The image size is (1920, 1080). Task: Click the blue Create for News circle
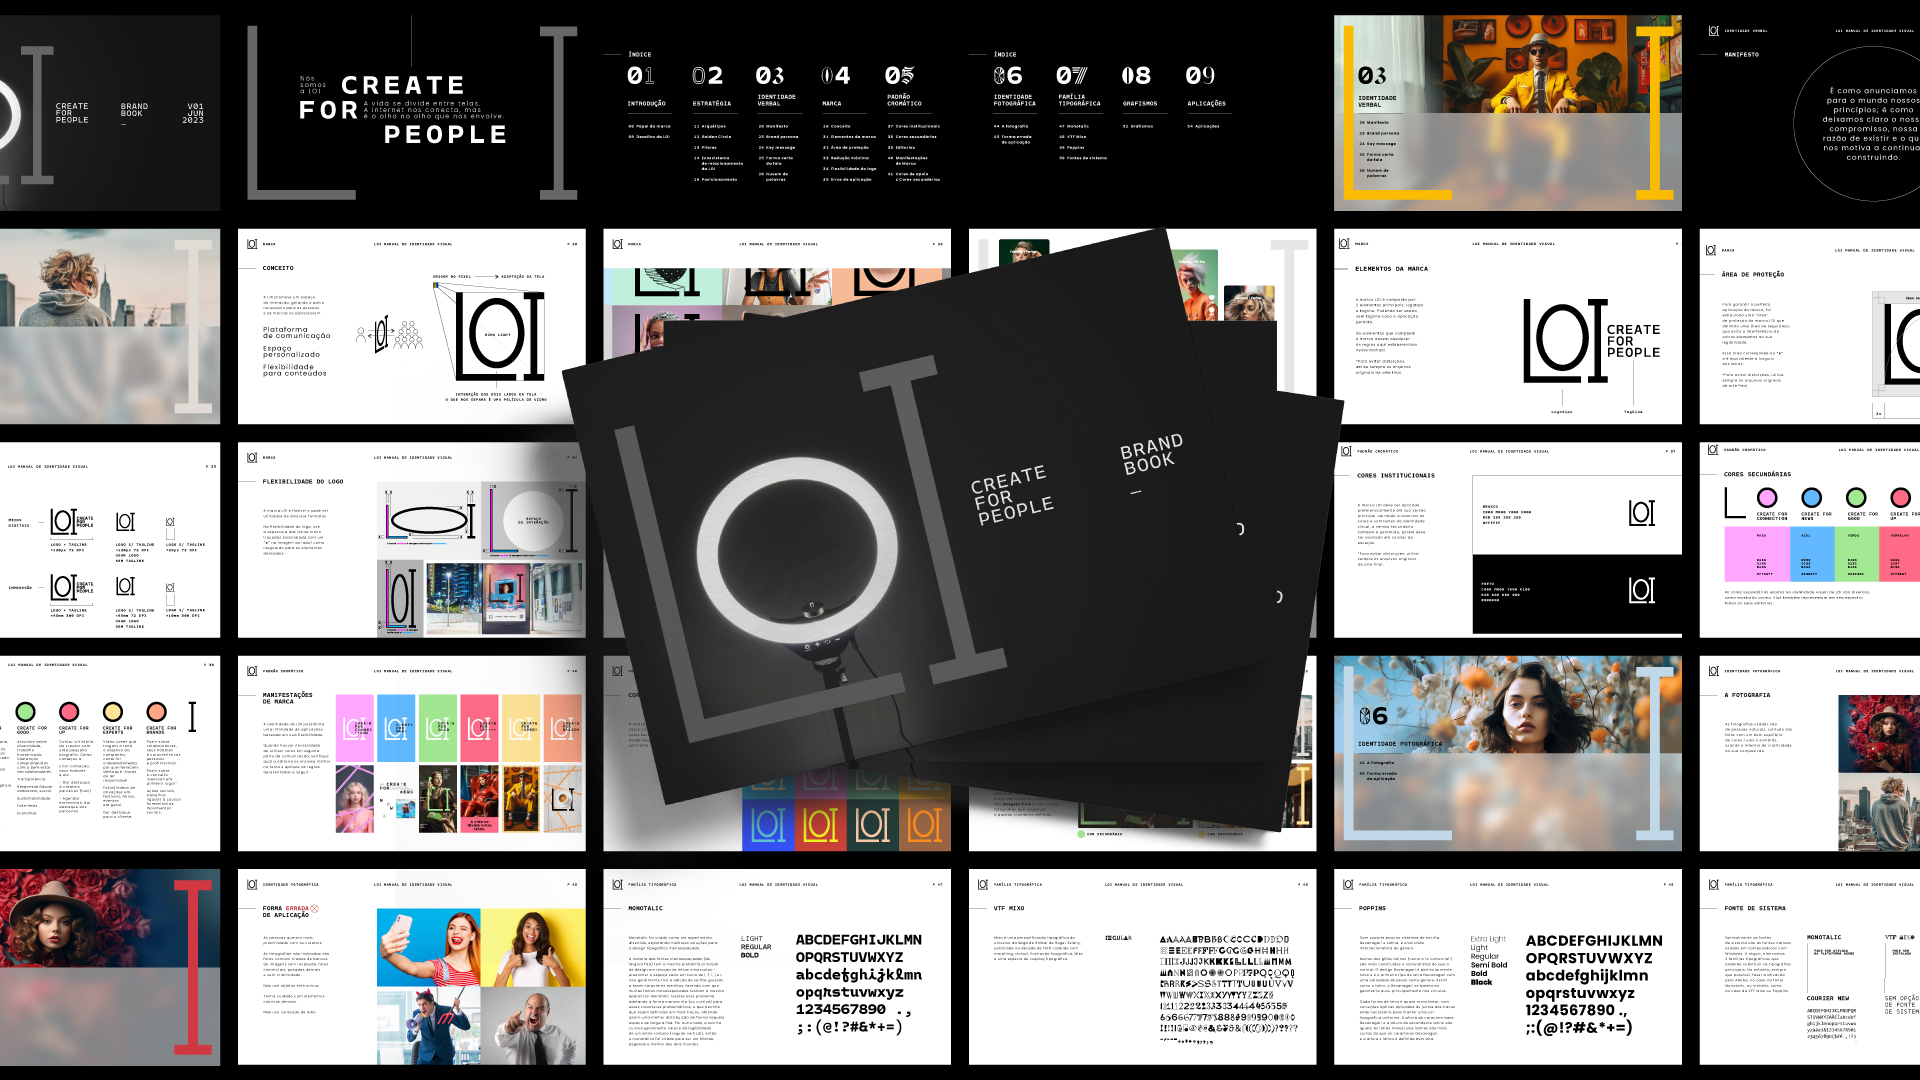coord(1811,498)
